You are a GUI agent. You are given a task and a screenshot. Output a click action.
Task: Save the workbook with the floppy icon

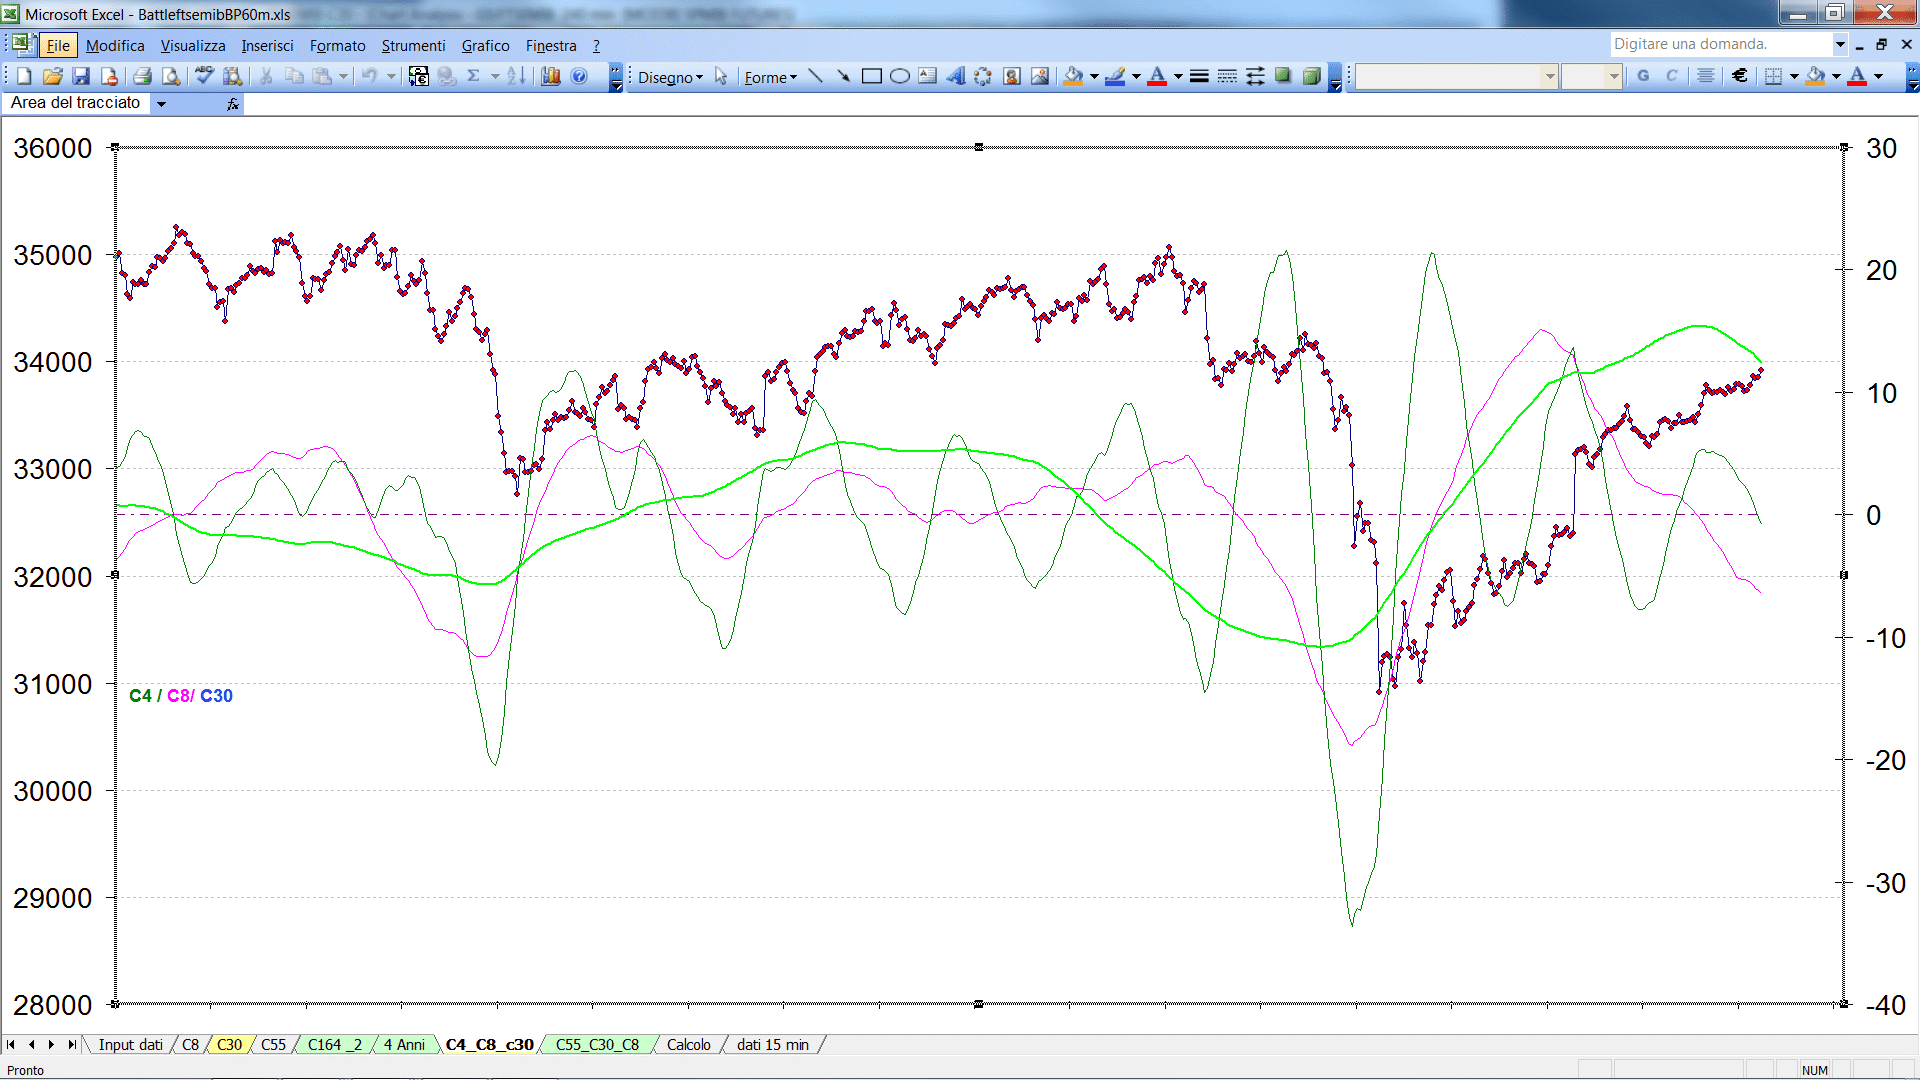click(x=81, y=76)
